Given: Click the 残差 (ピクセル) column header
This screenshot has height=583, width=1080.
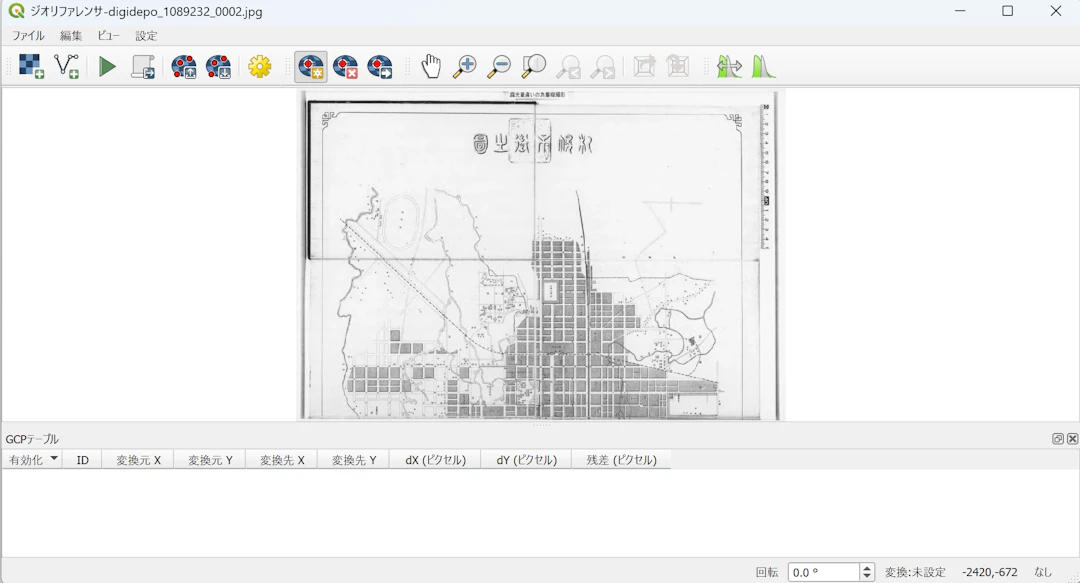Looking at the screenshot, I should pyautogui.click(x=621, y=460).
